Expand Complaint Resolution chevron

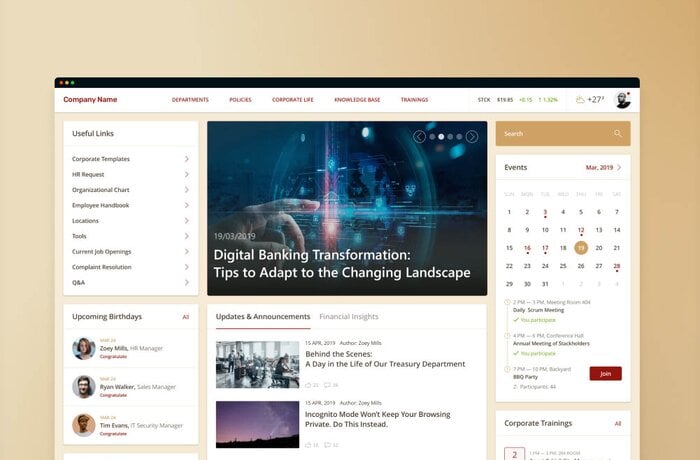[x=187, y=267]
